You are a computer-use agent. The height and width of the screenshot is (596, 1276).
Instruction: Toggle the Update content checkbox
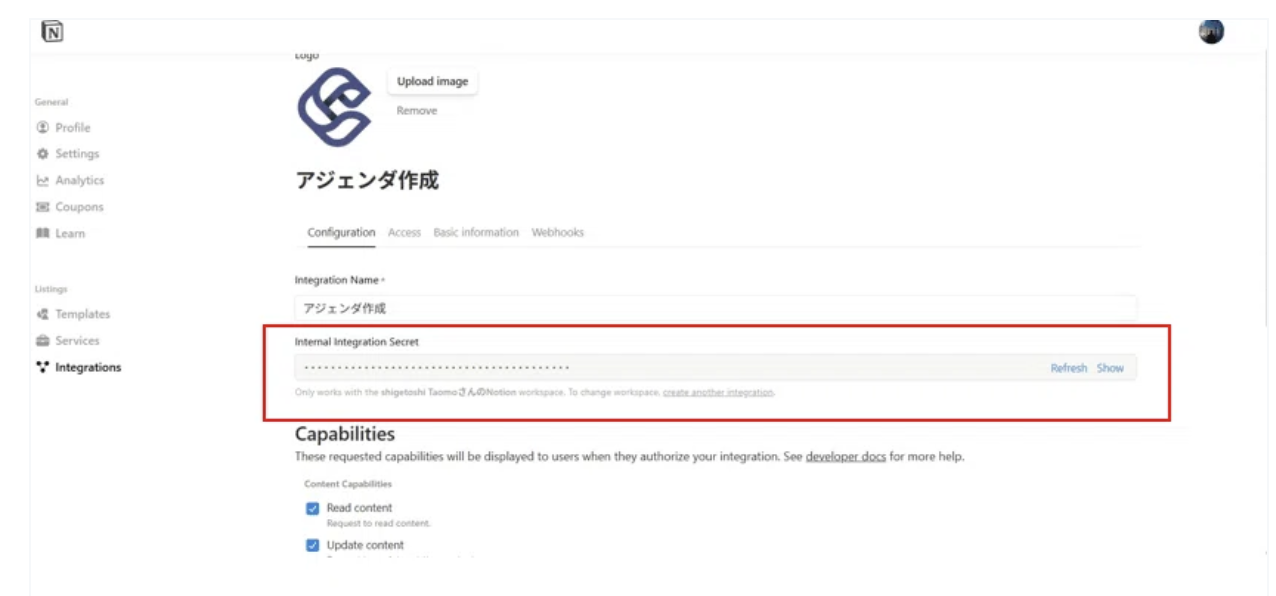312,546
